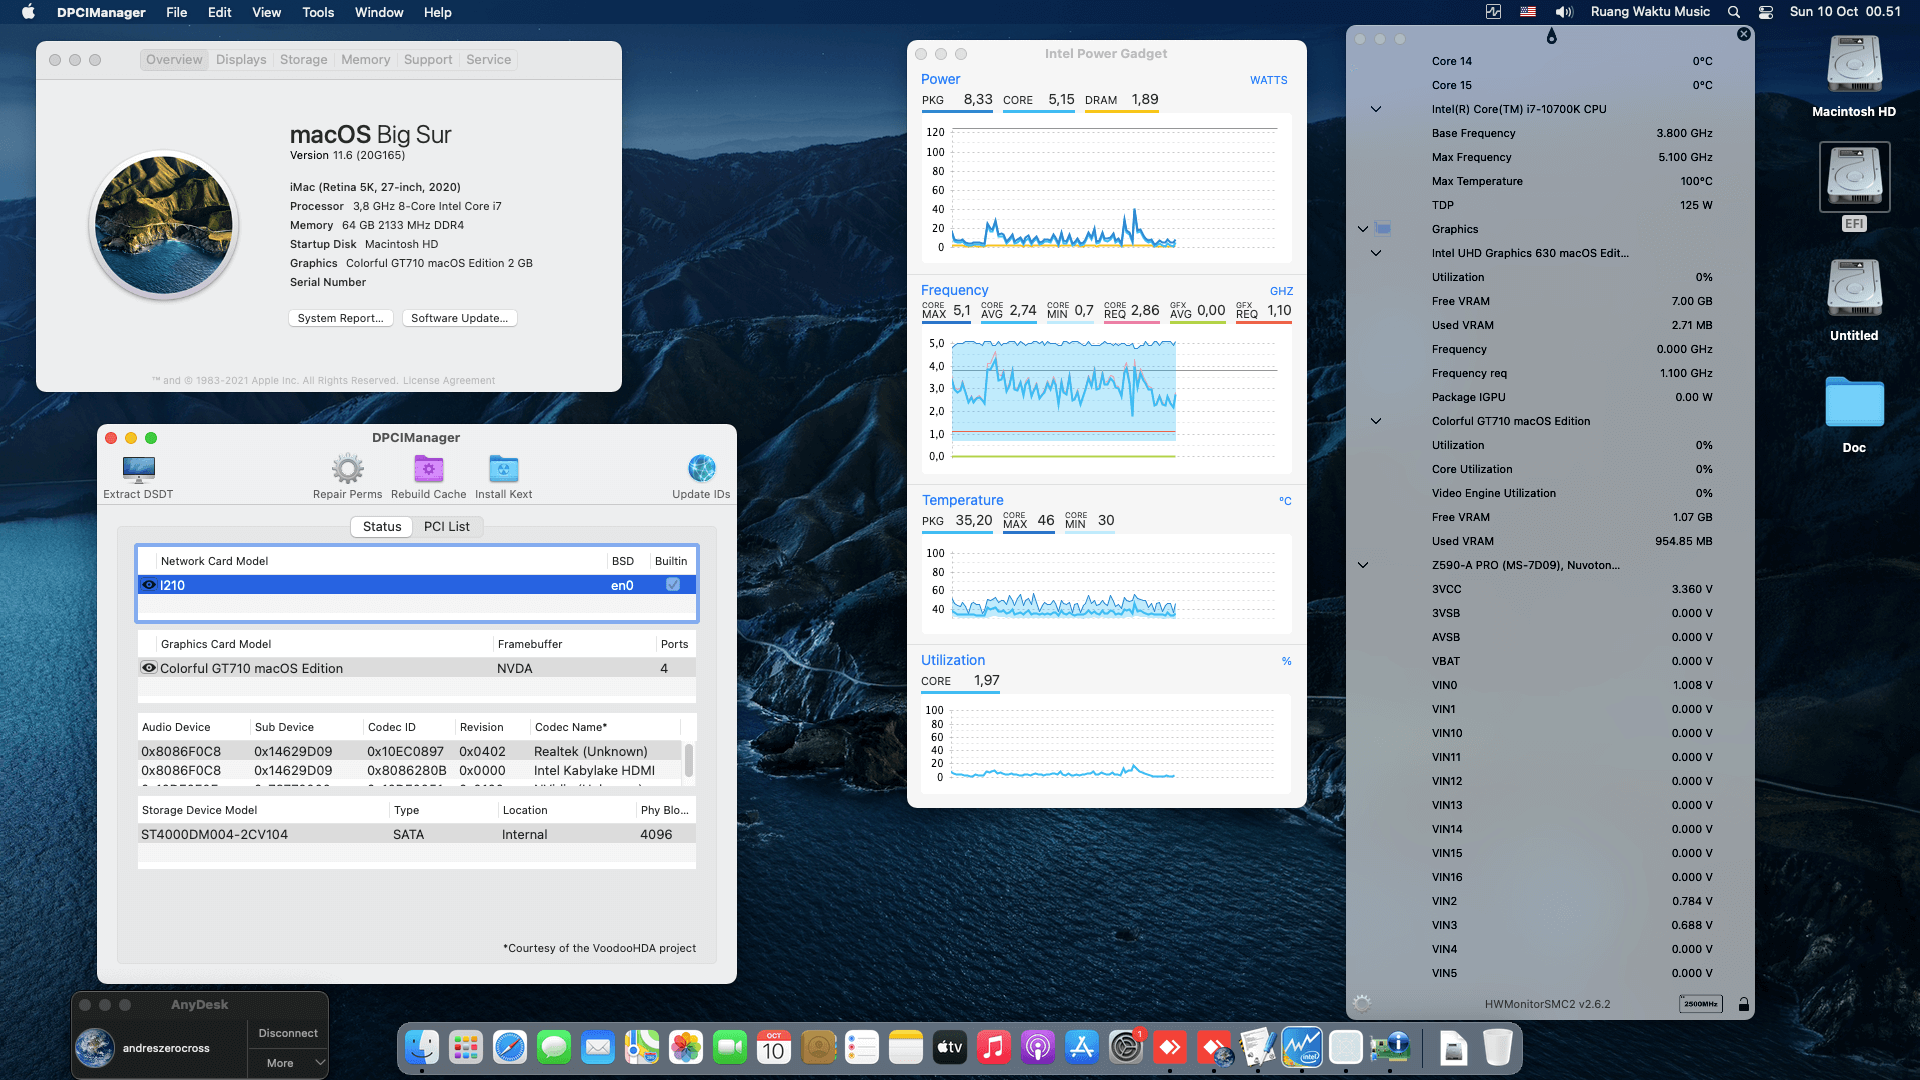
Task: Switch to the Displays tab in About This Mac
Action: coord(241,59)
